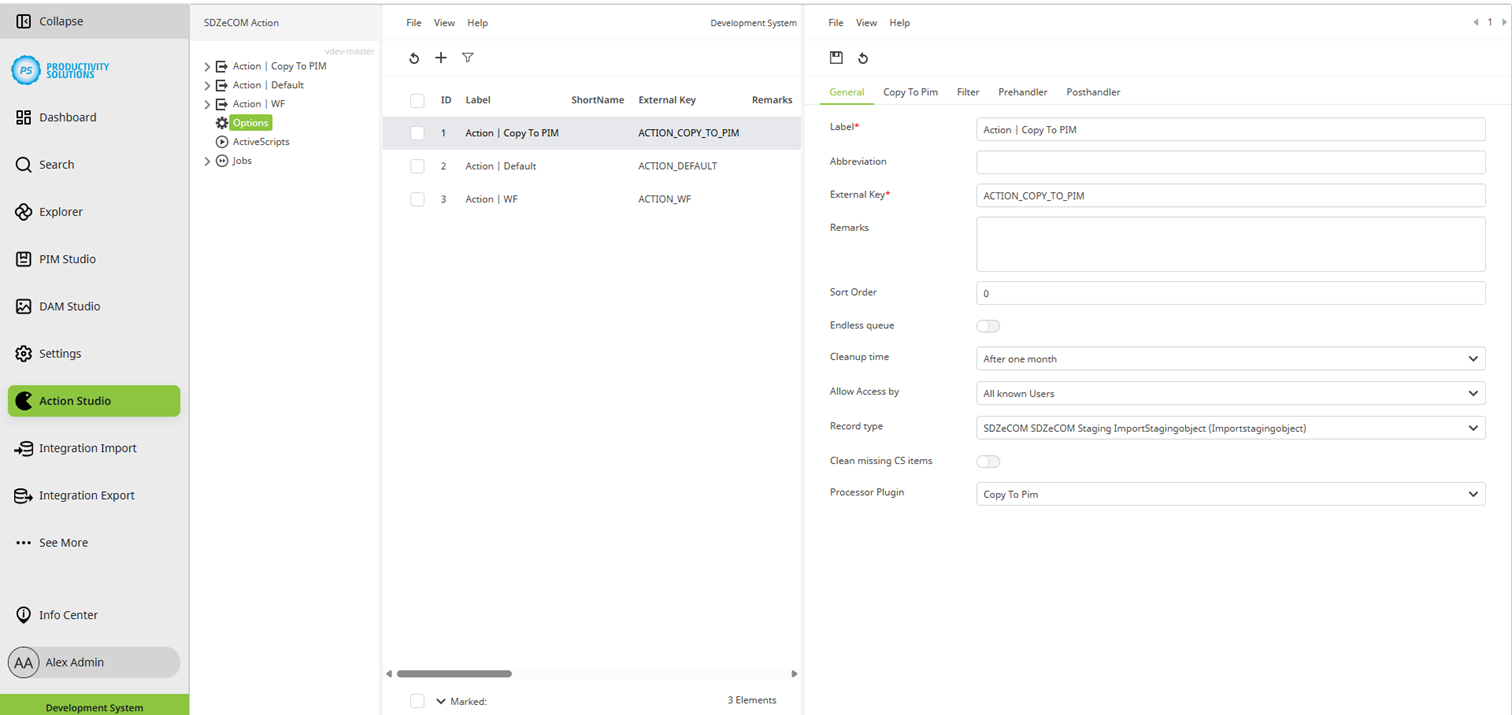Expand Action | Copy To PIM tree node
Viewport: 1512px width, 715px height.
[207, 67]
